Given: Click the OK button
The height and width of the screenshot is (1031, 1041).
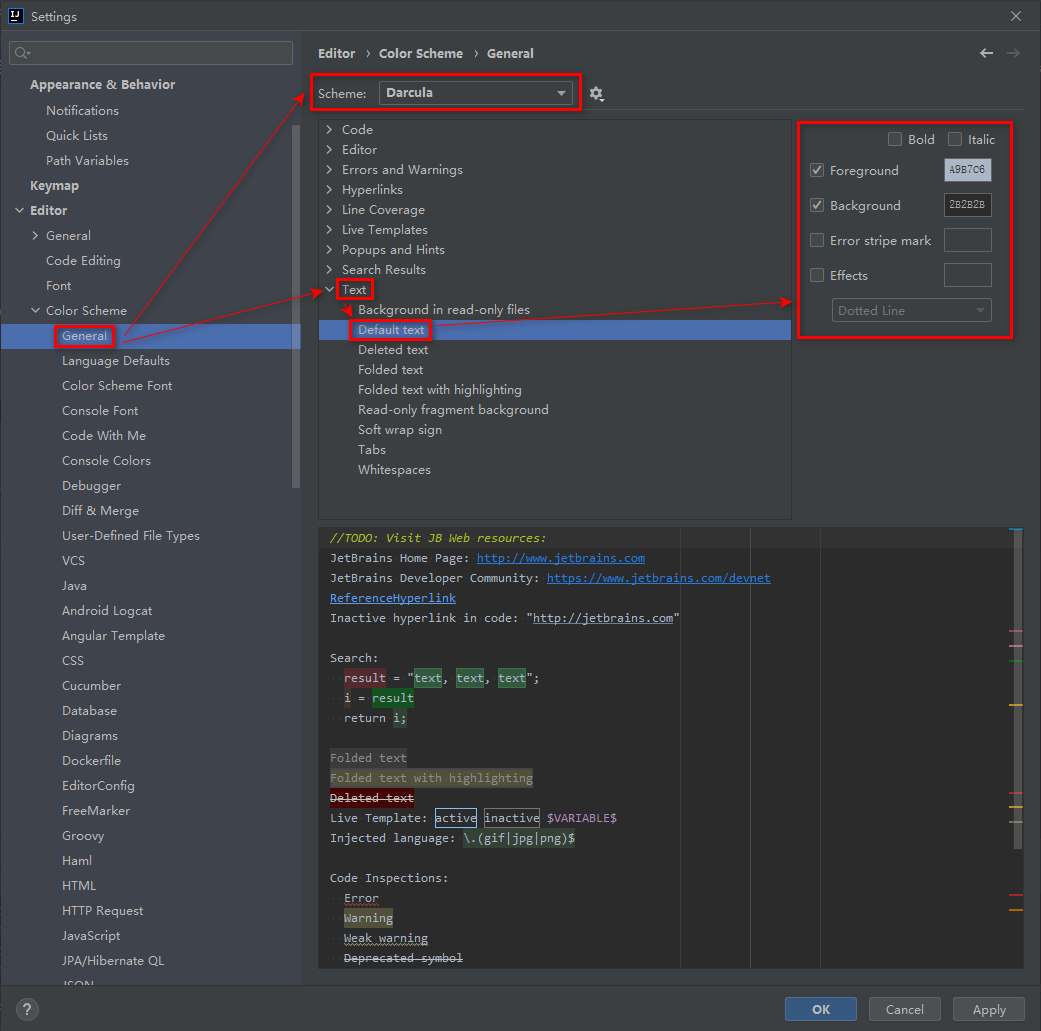Looking at the screenshot, I should pyautogui.click(x=821, y=1009).
